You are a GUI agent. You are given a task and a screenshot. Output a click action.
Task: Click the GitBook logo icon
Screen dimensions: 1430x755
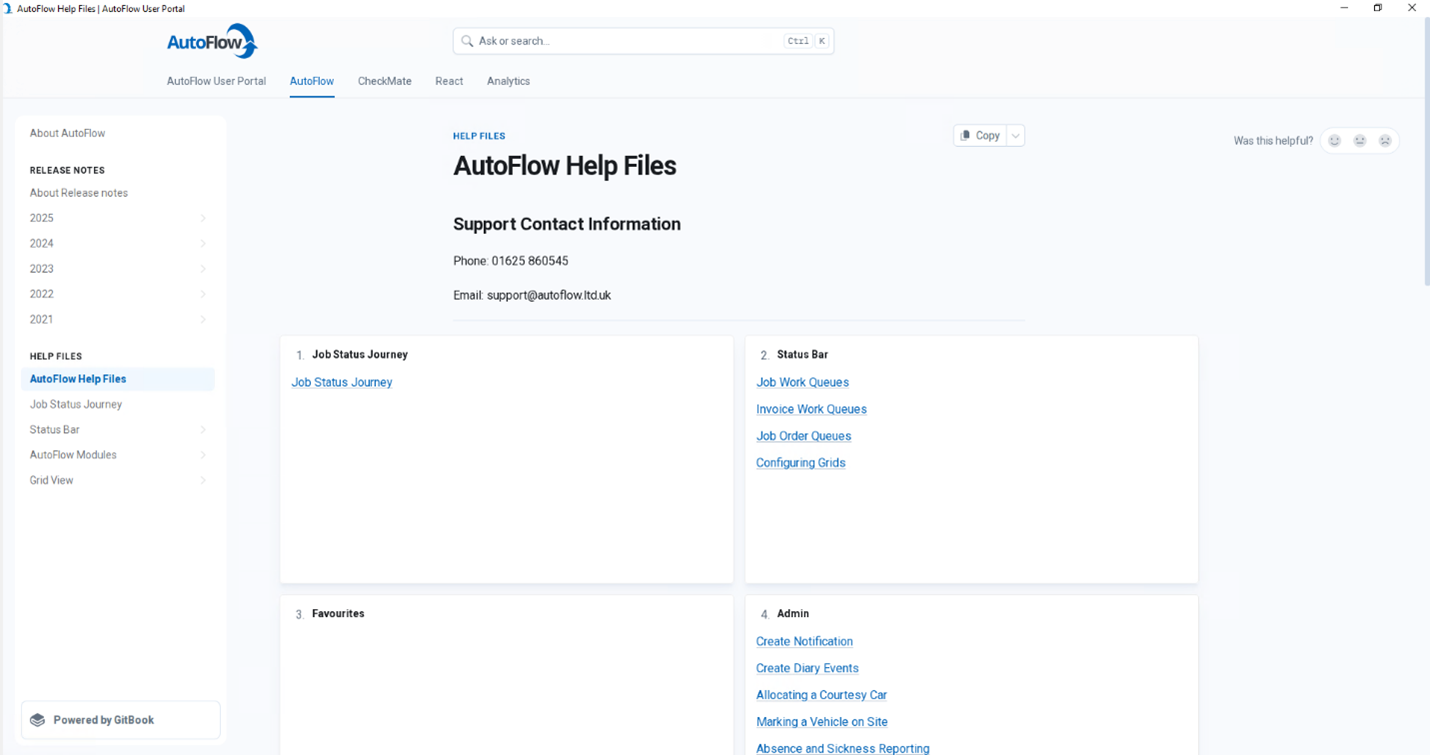(x=38, y=720)
